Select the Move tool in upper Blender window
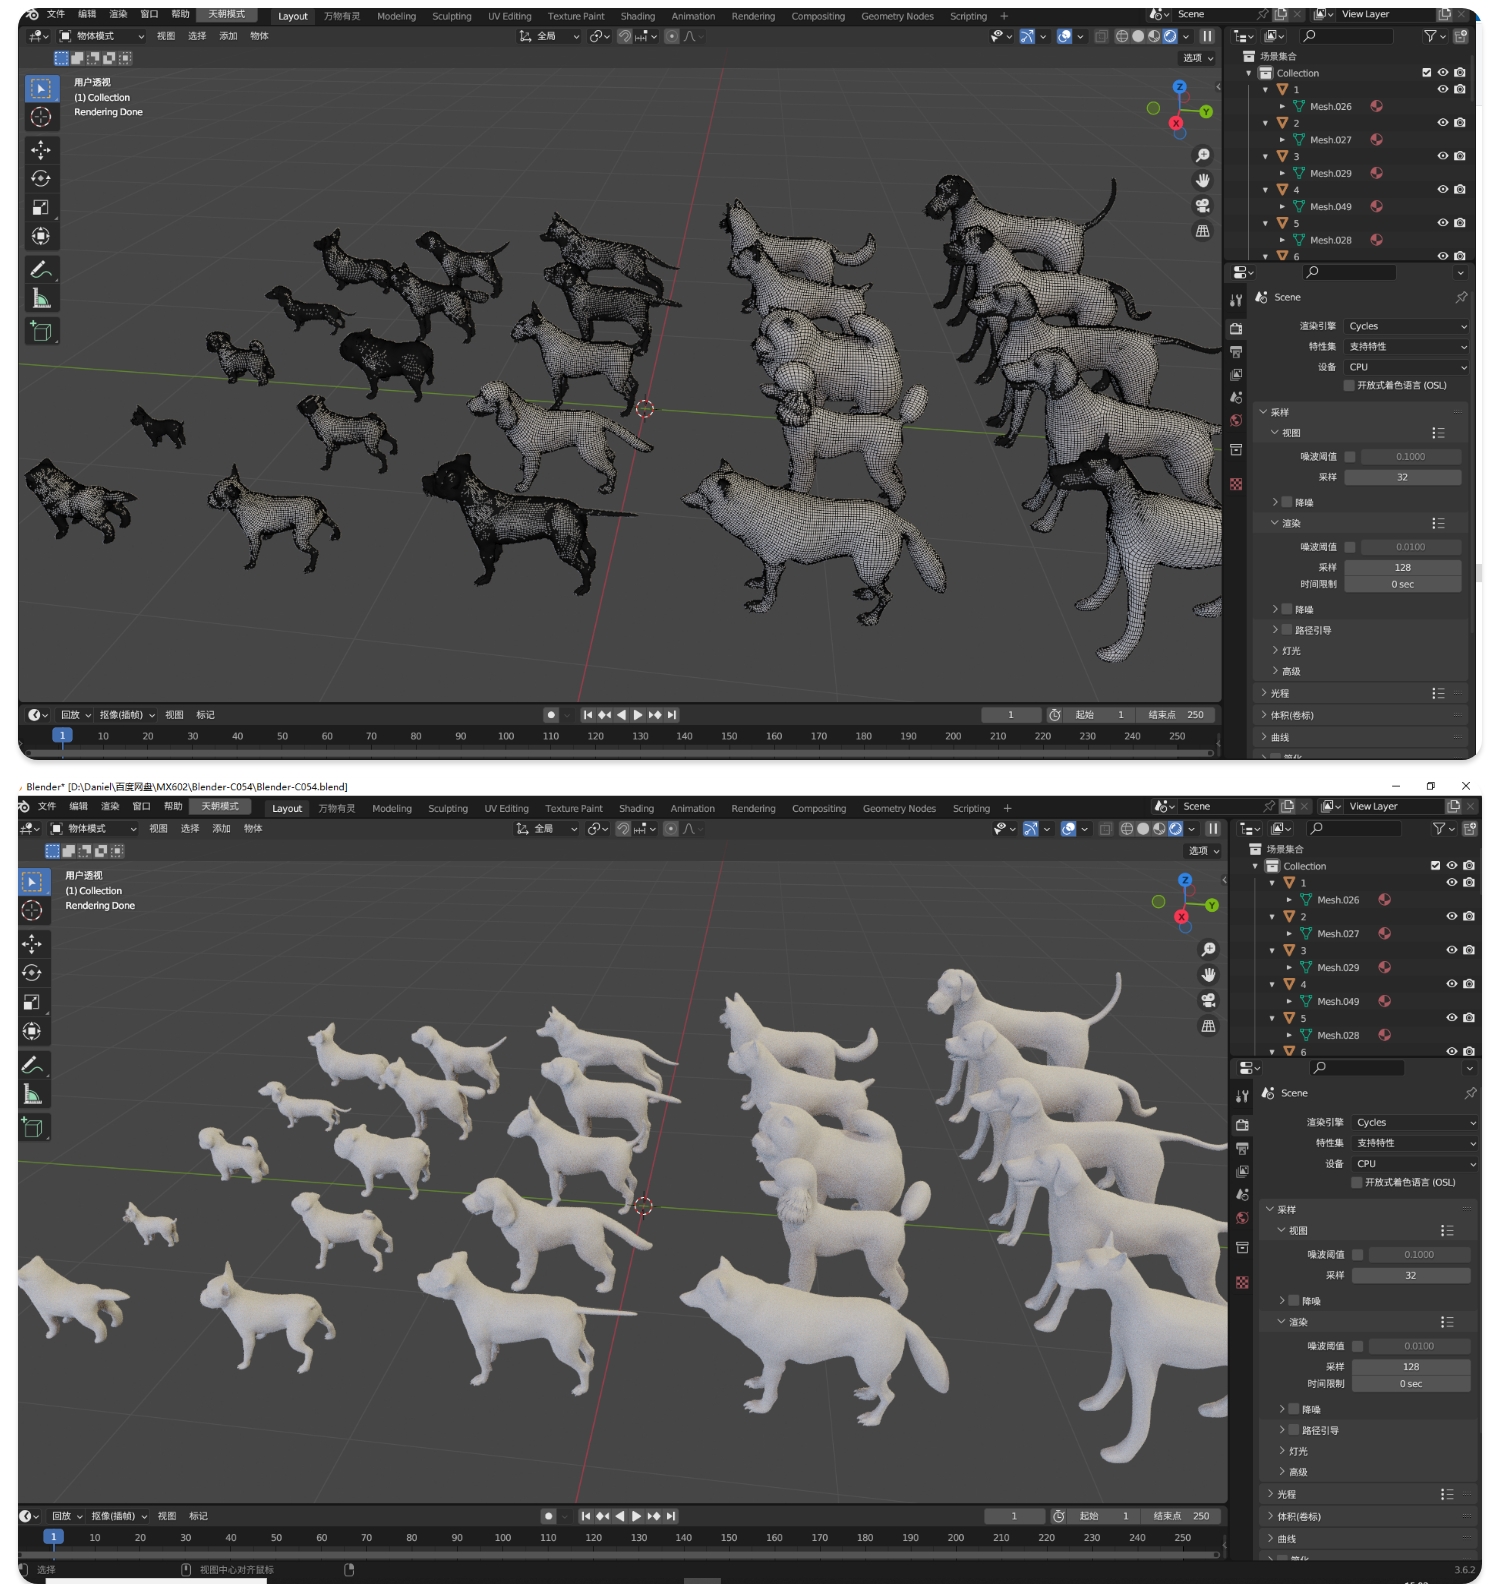The image size is (1500, 1584). 41,150
